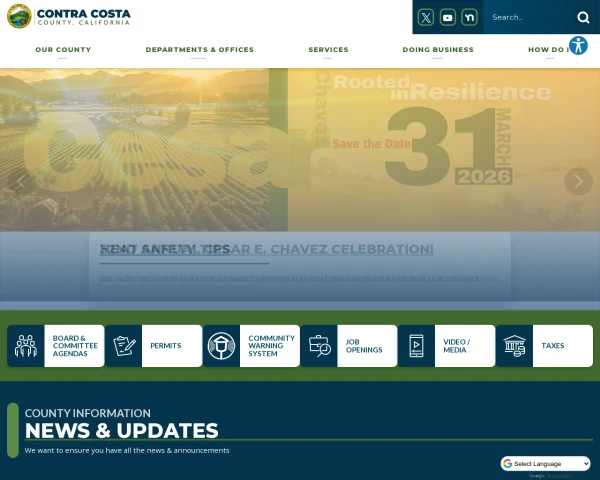Open the Doing Business menu
Screen dimensions: 600x480
point(438,50)
